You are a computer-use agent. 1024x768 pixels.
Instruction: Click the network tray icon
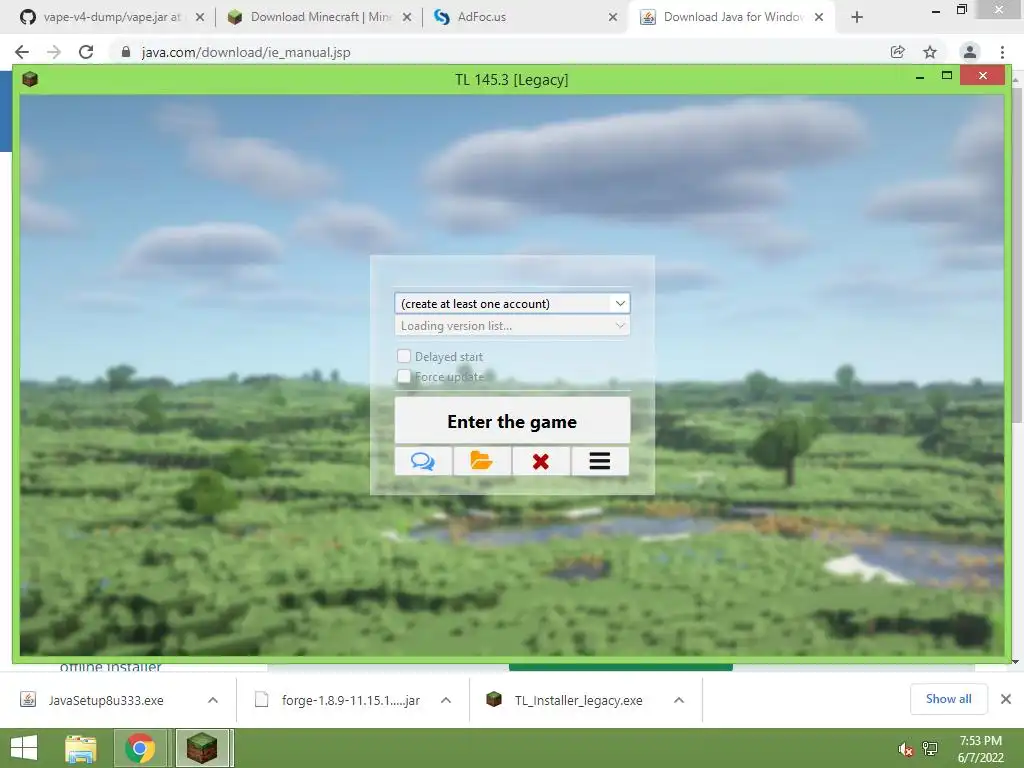pos(930,749)
